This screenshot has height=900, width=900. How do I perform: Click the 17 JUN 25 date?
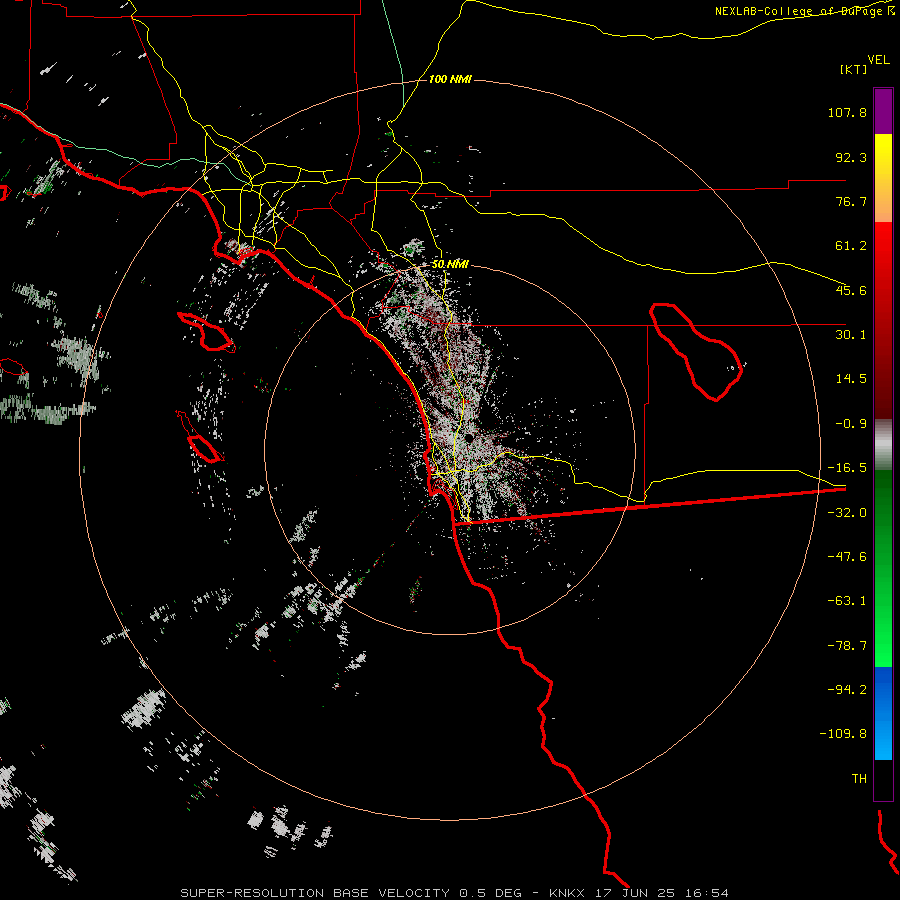coord(634,893)
